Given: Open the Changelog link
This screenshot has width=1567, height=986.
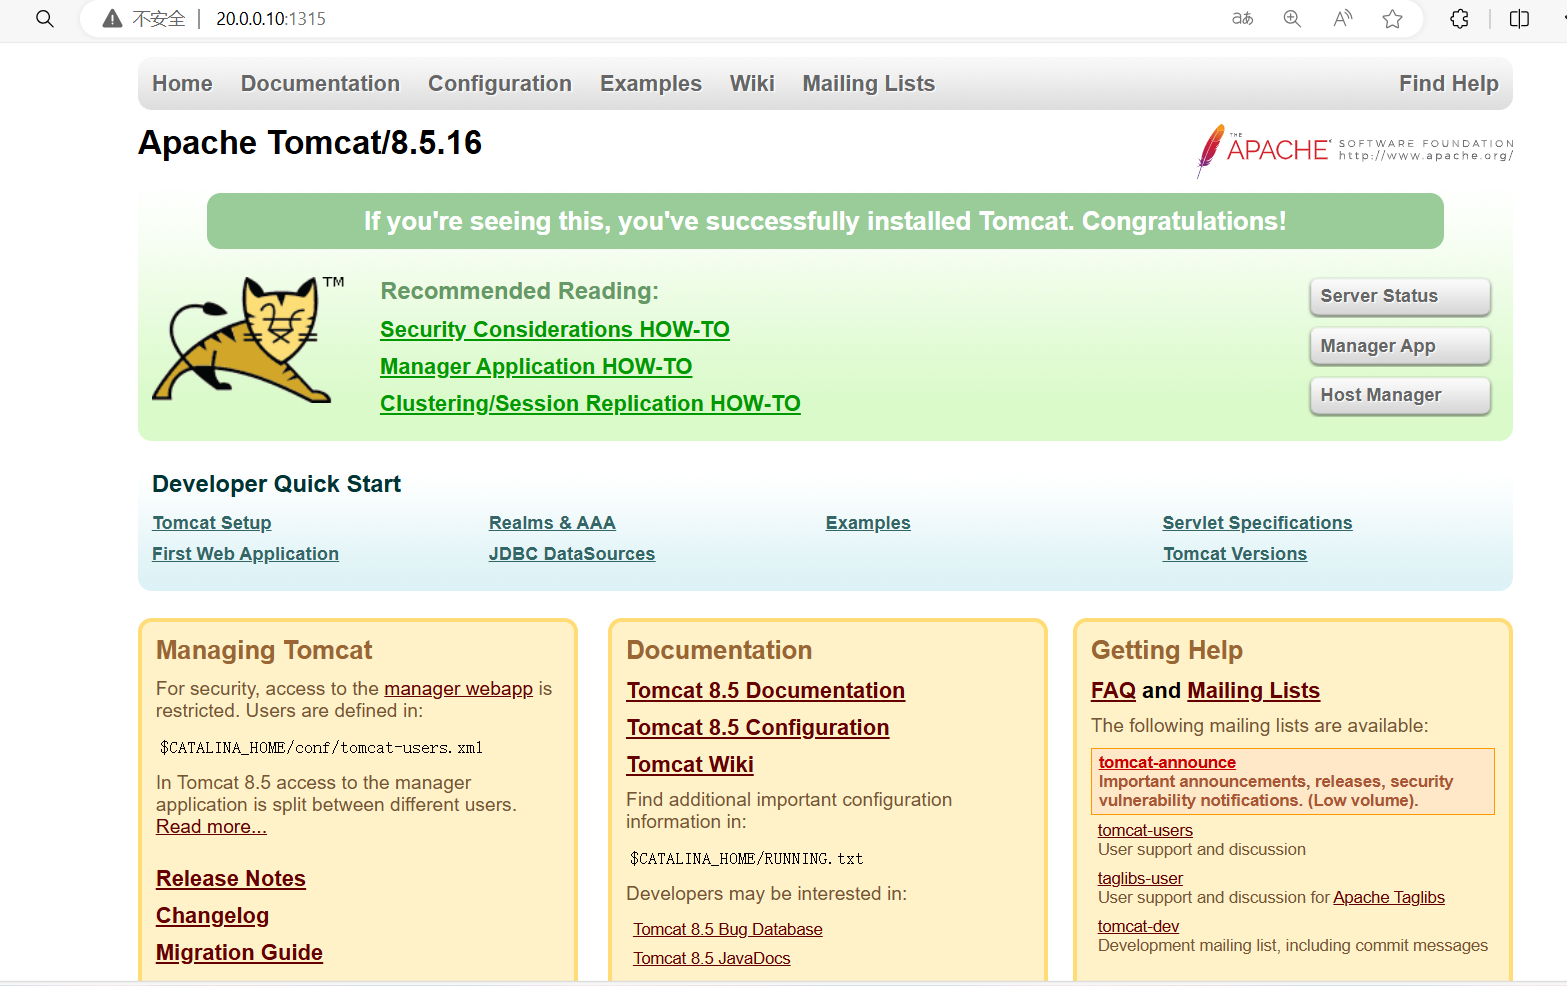Looking at the screenshot, I should coord(212,916).
